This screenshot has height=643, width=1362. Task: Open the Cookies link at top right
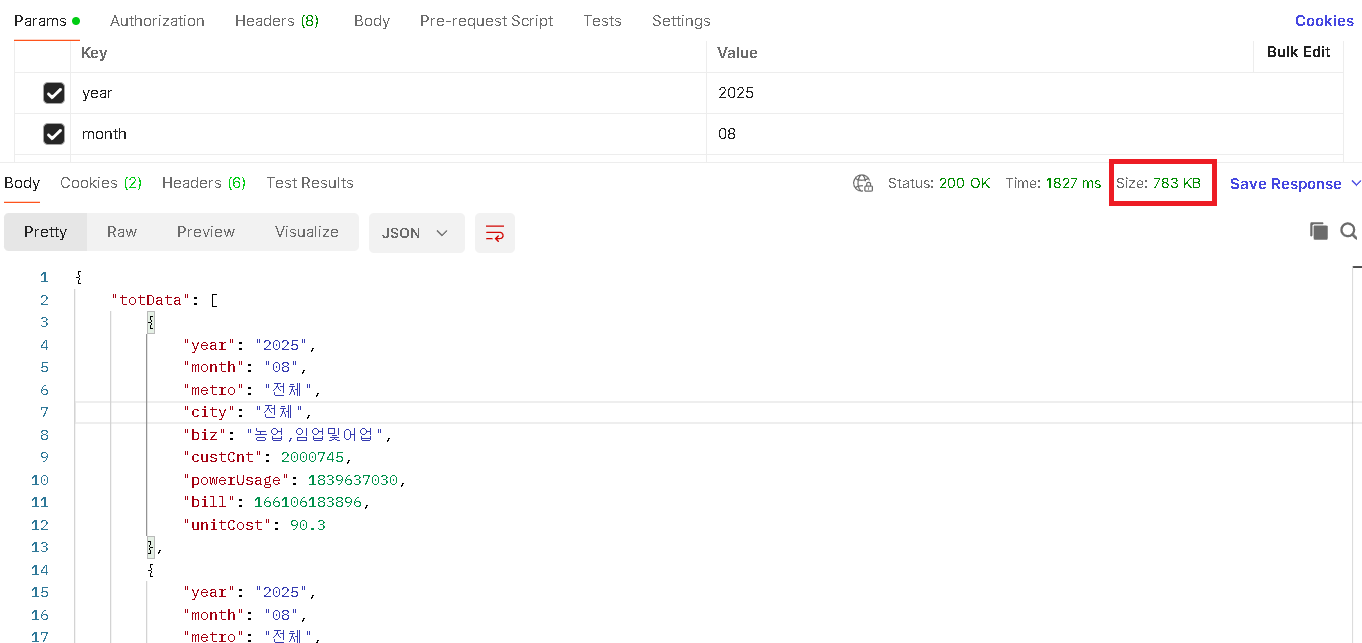pos(1323,21)
